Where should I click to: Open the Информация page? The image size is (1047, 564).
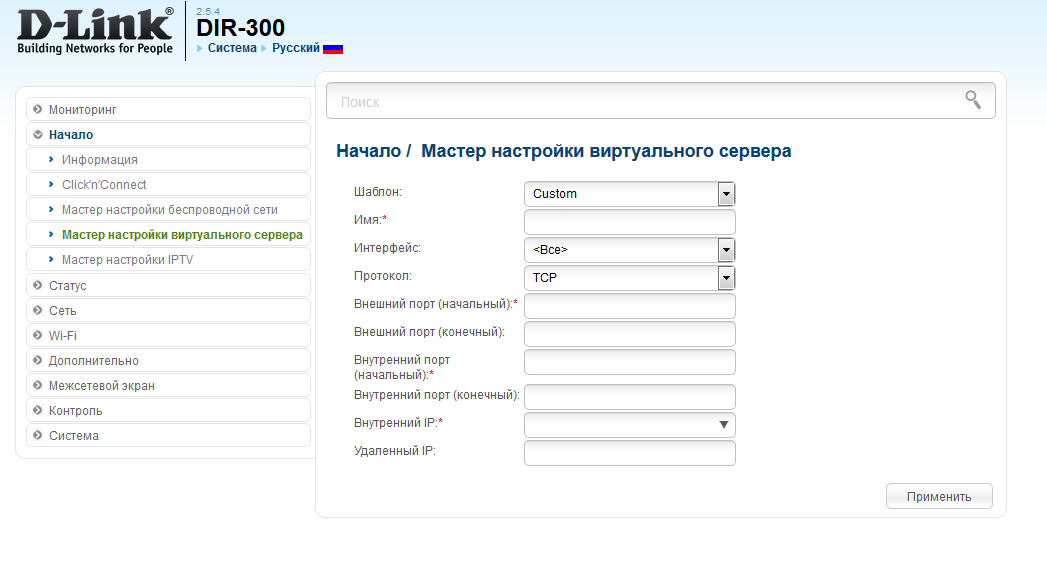click(x=168, y=160)
